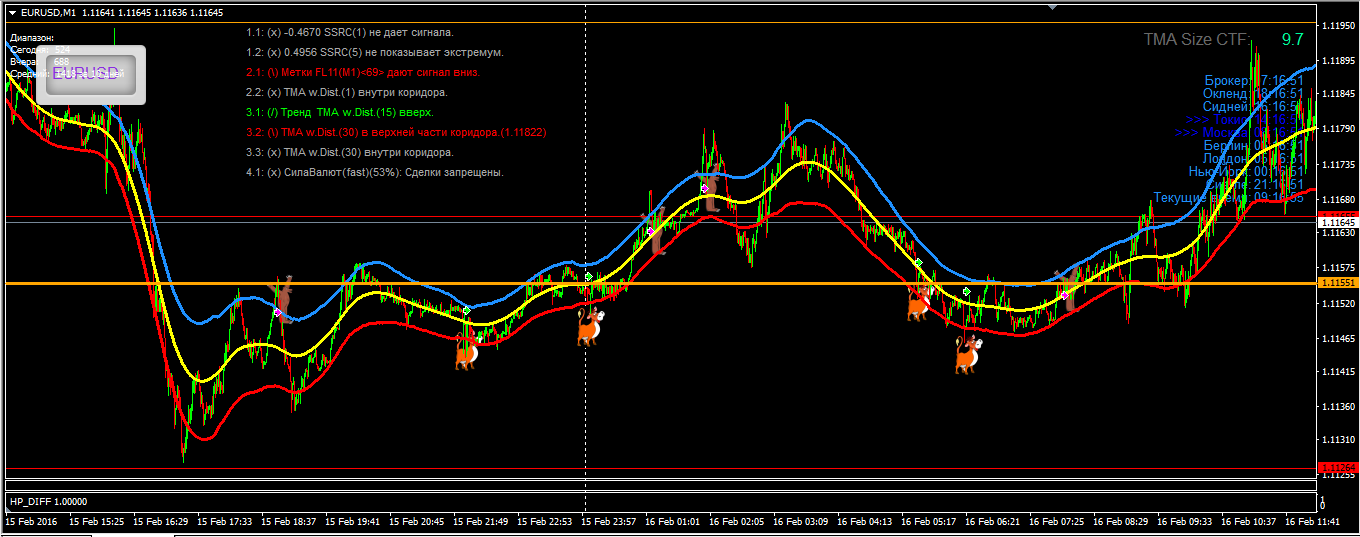
Task: Click the green 9.7 TMA size value
Action: (1293, 40)
